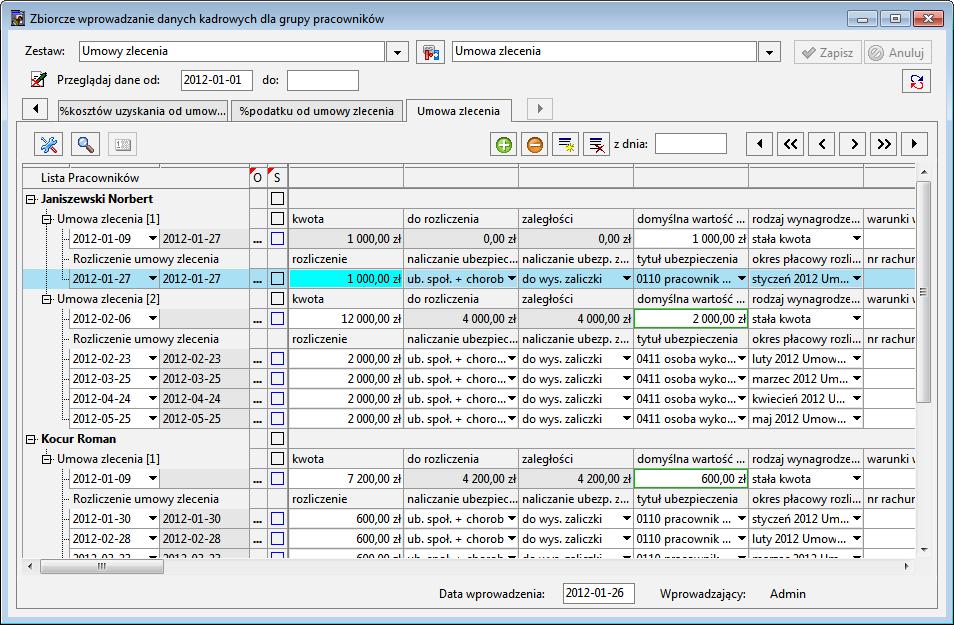Click the greyed card icon in the toolbar
Viewport: 954px width, 625px height.
click(x=123, y=145)
